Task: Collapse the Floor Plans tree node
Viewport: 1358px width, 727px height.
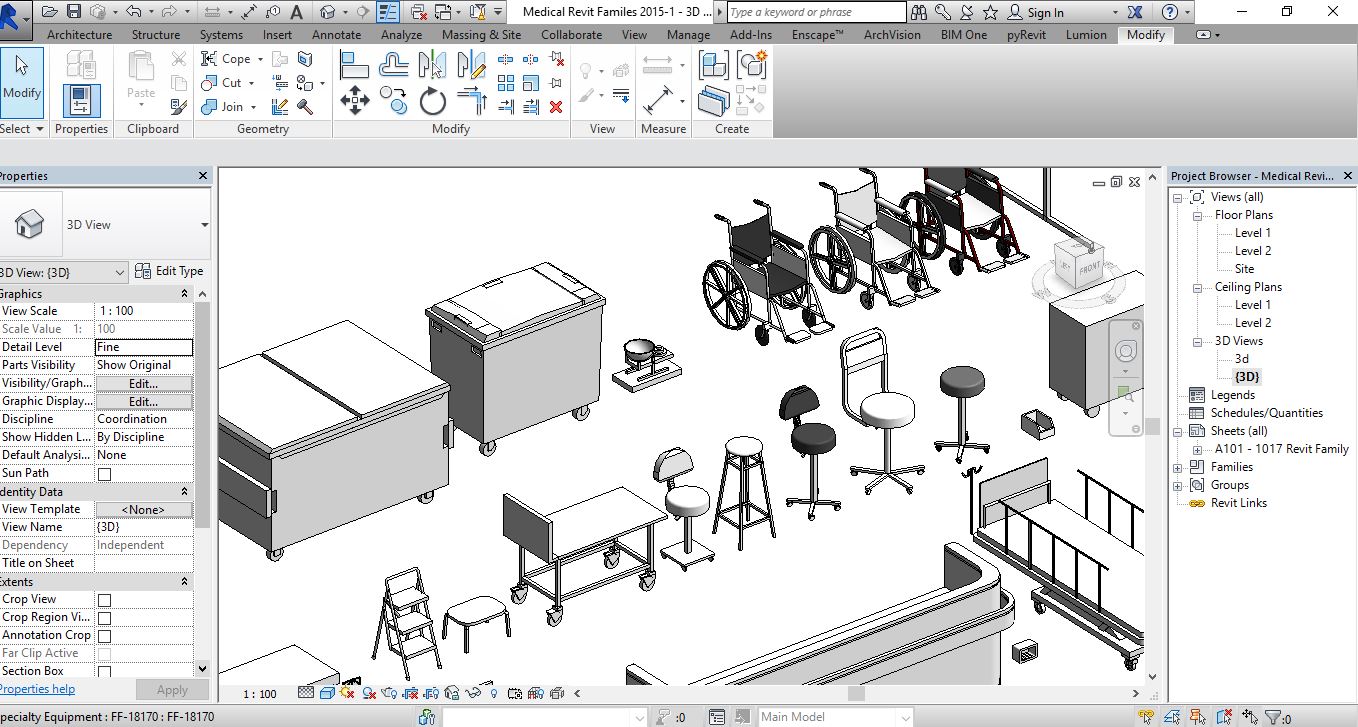Action: [1196, 215]
